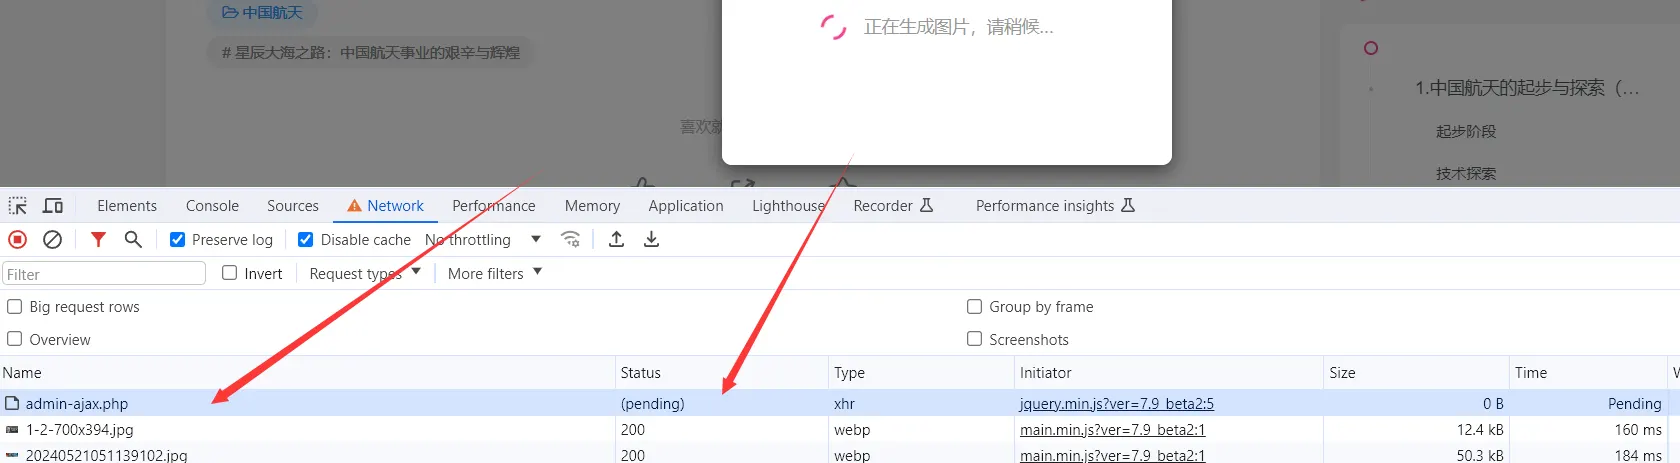Export HAR file download icon
Screen dimensions: 1680x463
[651, 240]
